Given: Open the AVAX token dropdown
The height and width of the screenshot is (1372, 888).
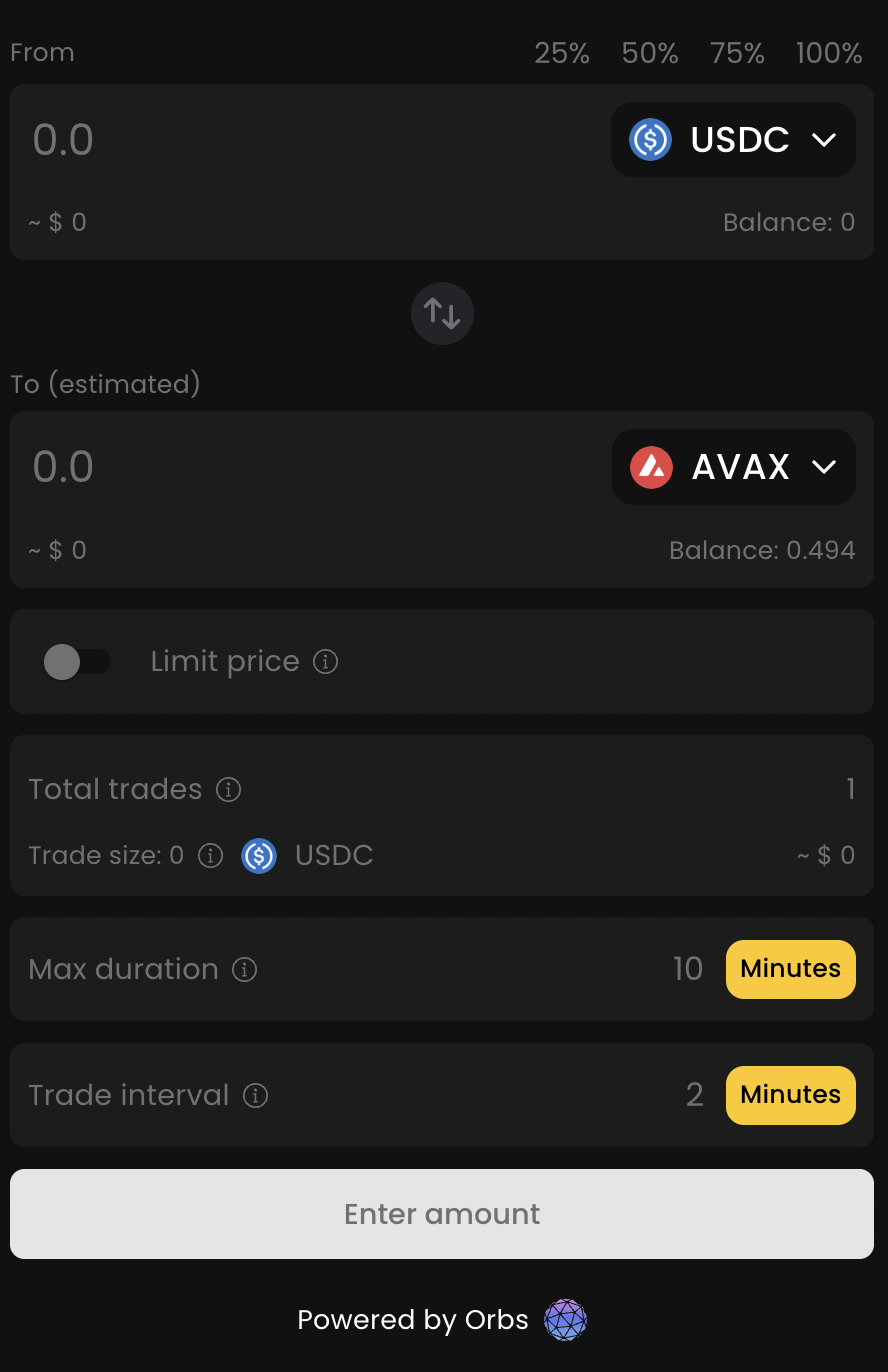Looking at the screenshot, I should 734,467.
